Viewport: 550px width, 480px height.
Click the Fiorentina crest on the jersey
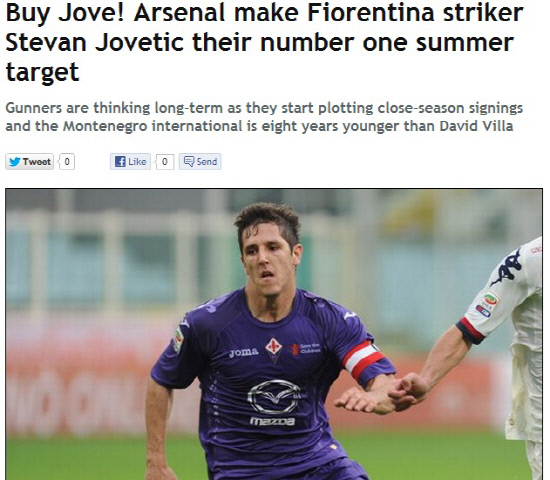pos(274,349)
